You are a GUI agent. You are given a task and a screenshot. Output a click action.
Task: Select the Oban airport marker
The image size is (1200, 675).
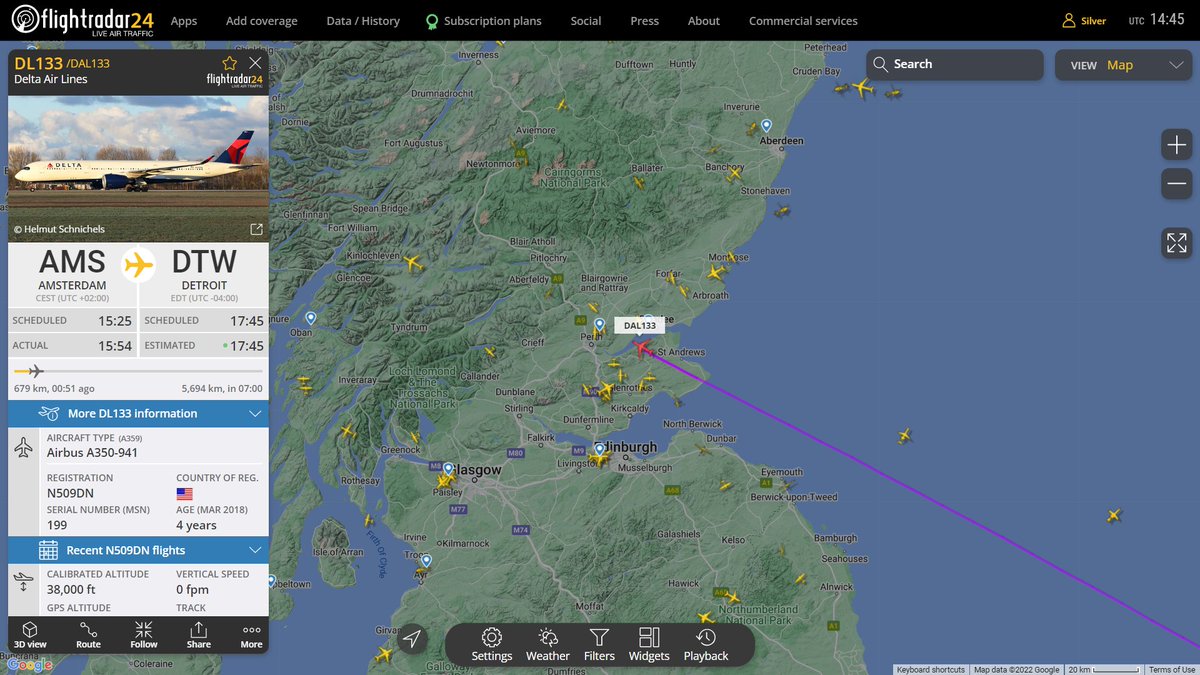(x=311, y=318)
